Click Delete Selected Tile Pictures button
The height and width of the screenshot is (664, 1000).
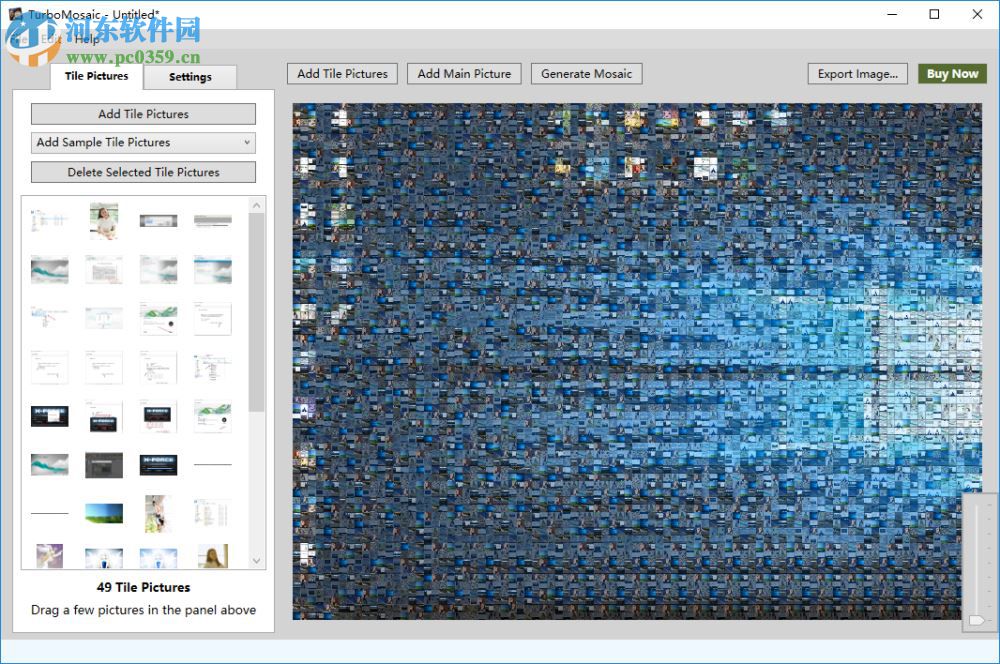143,172
